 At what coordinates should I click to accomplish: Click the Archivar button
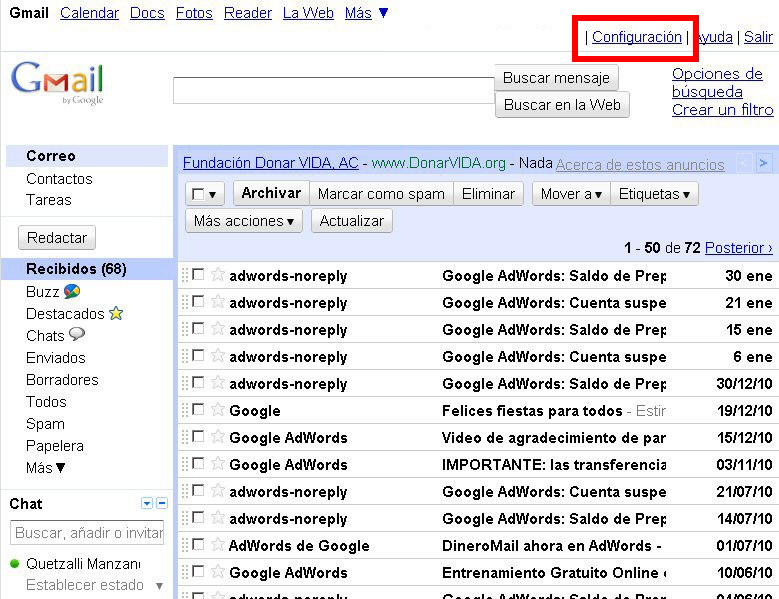point(271,193)
